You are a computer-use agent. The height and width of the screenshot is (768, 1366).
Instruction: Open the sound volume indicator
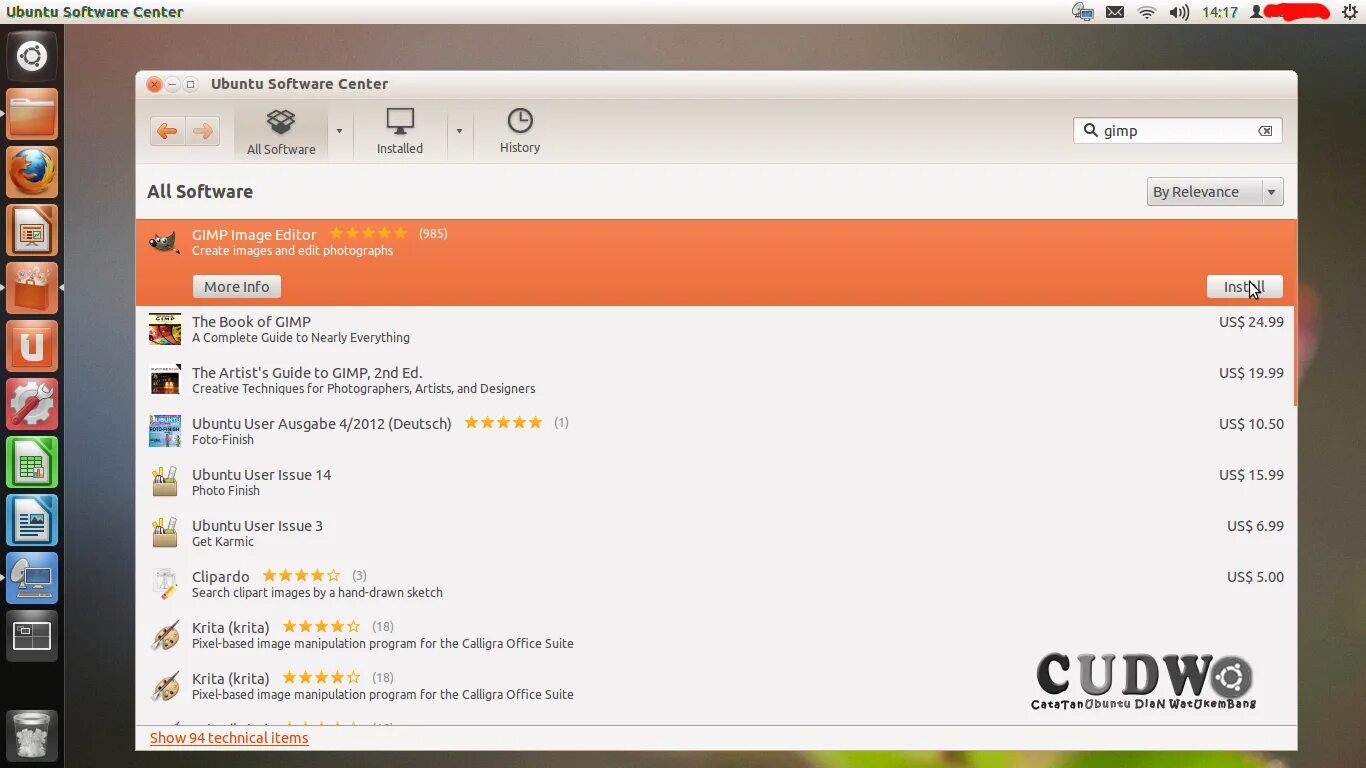pos(1179,12)
